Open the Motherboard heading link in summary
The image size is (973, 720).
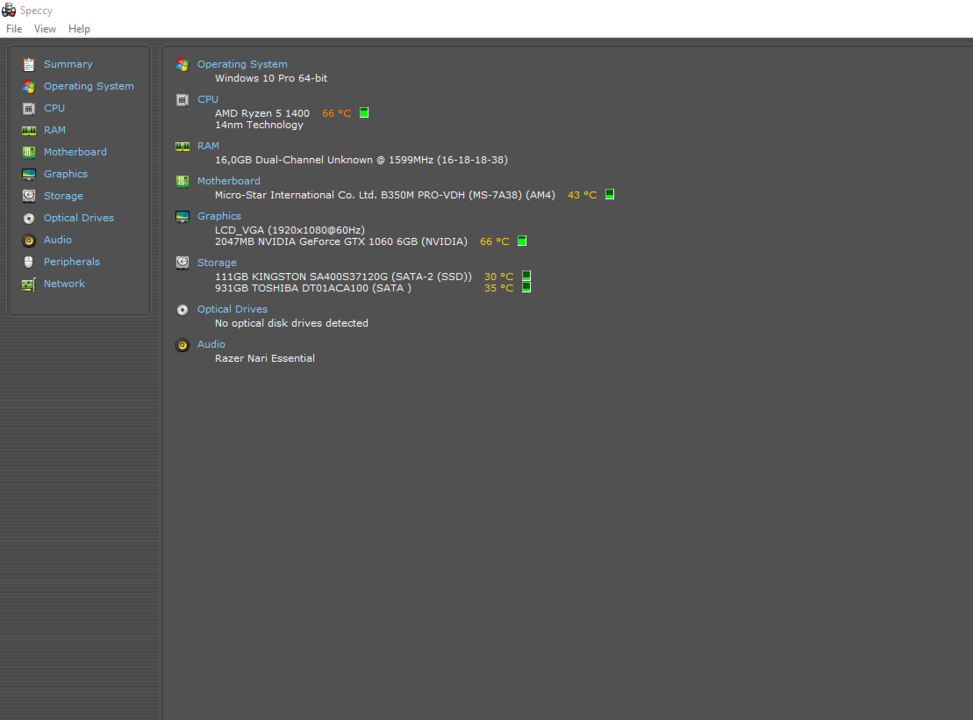coord(228,181)
